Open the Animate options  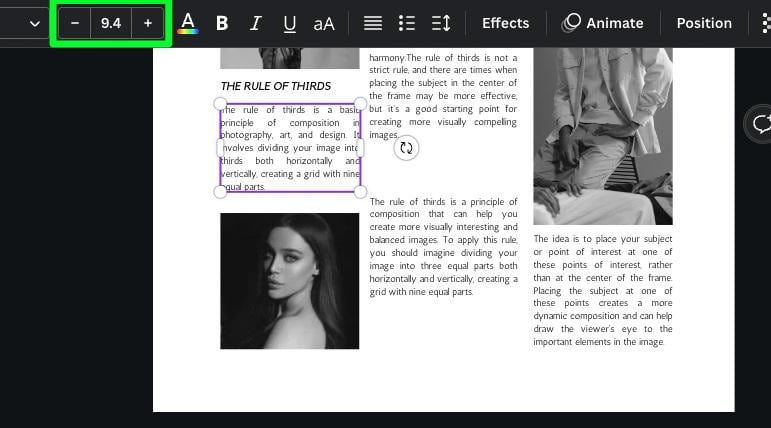603,23
